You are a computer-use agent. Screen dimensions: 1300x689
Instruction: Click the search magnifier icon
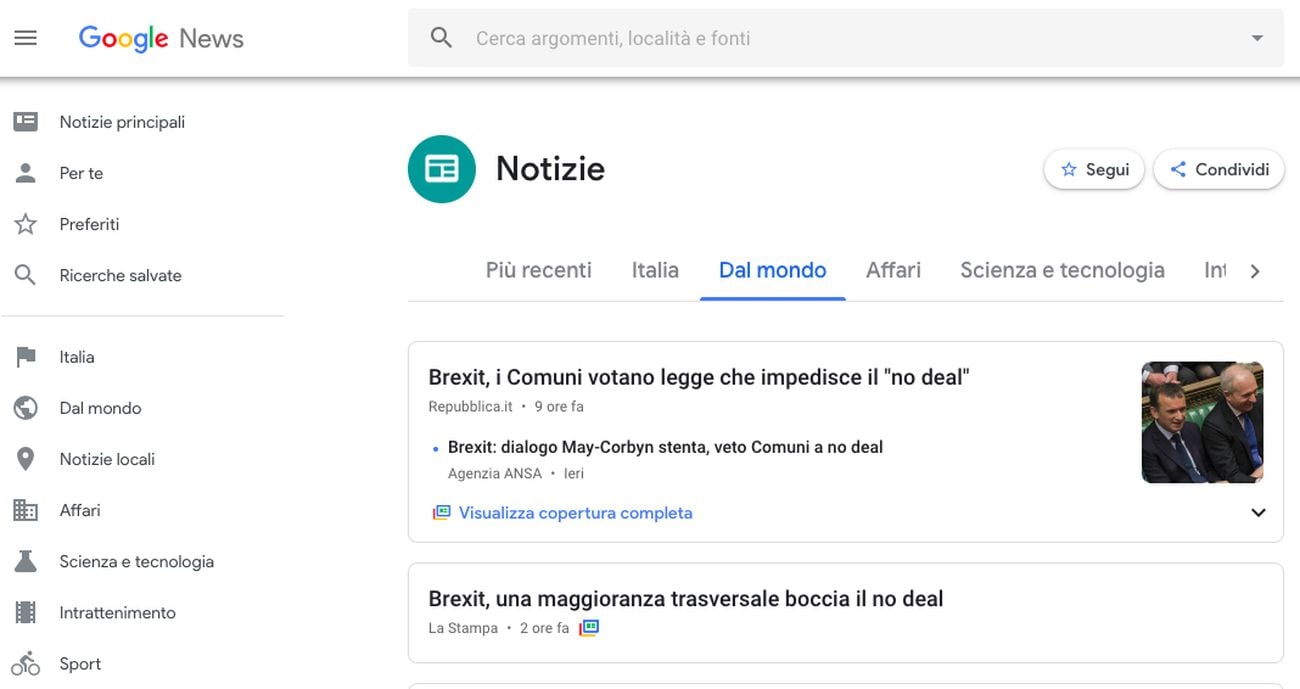coord(441,38)
